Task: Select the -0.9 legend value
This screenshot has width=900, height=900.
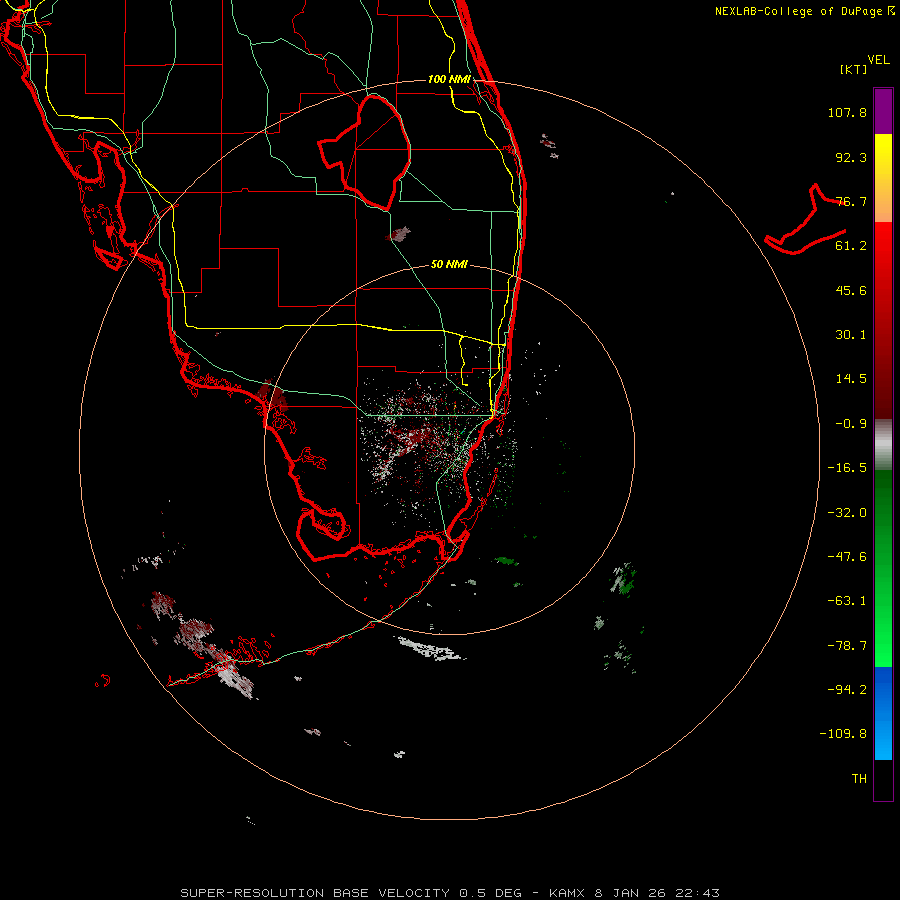Action: [851, 424]
